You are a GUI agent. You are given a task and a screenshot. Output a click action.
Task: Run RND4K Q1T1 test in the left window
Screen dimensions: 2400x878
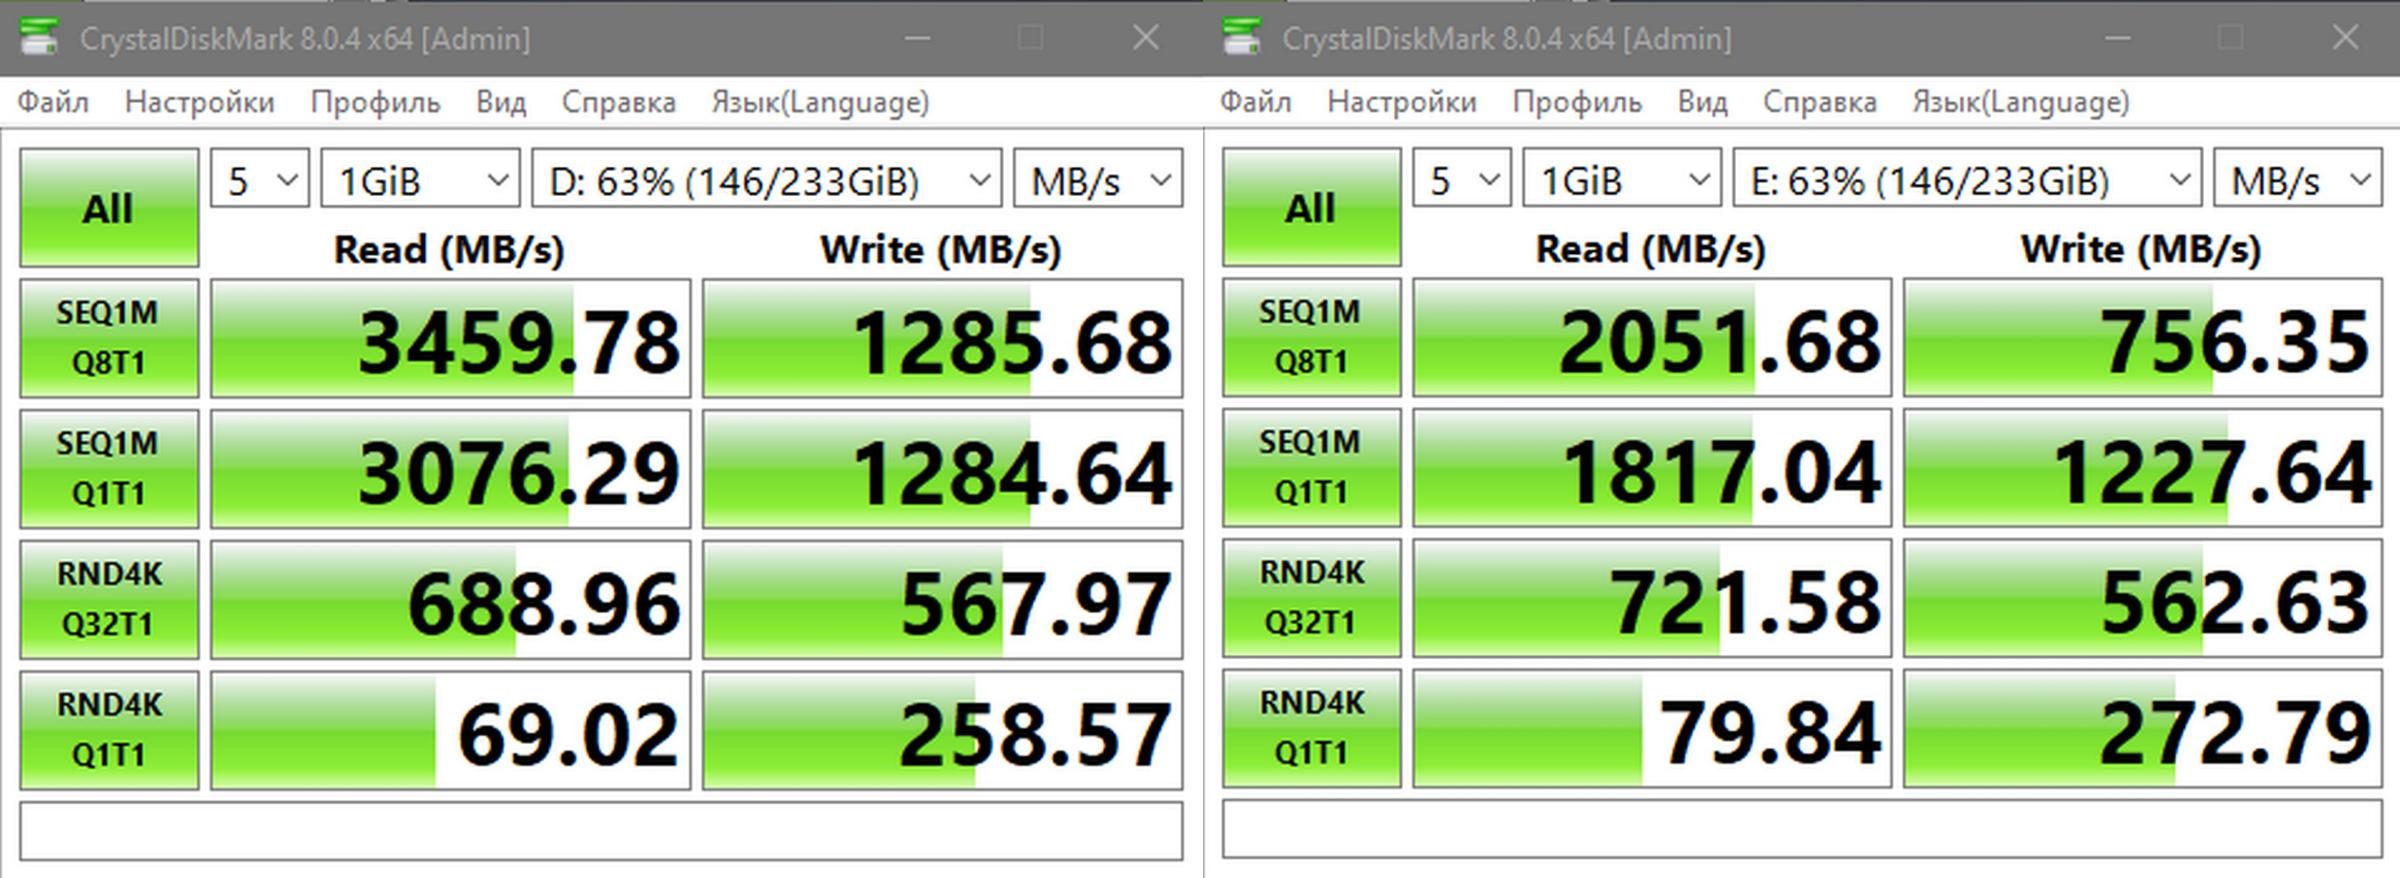tap(109, 730)
